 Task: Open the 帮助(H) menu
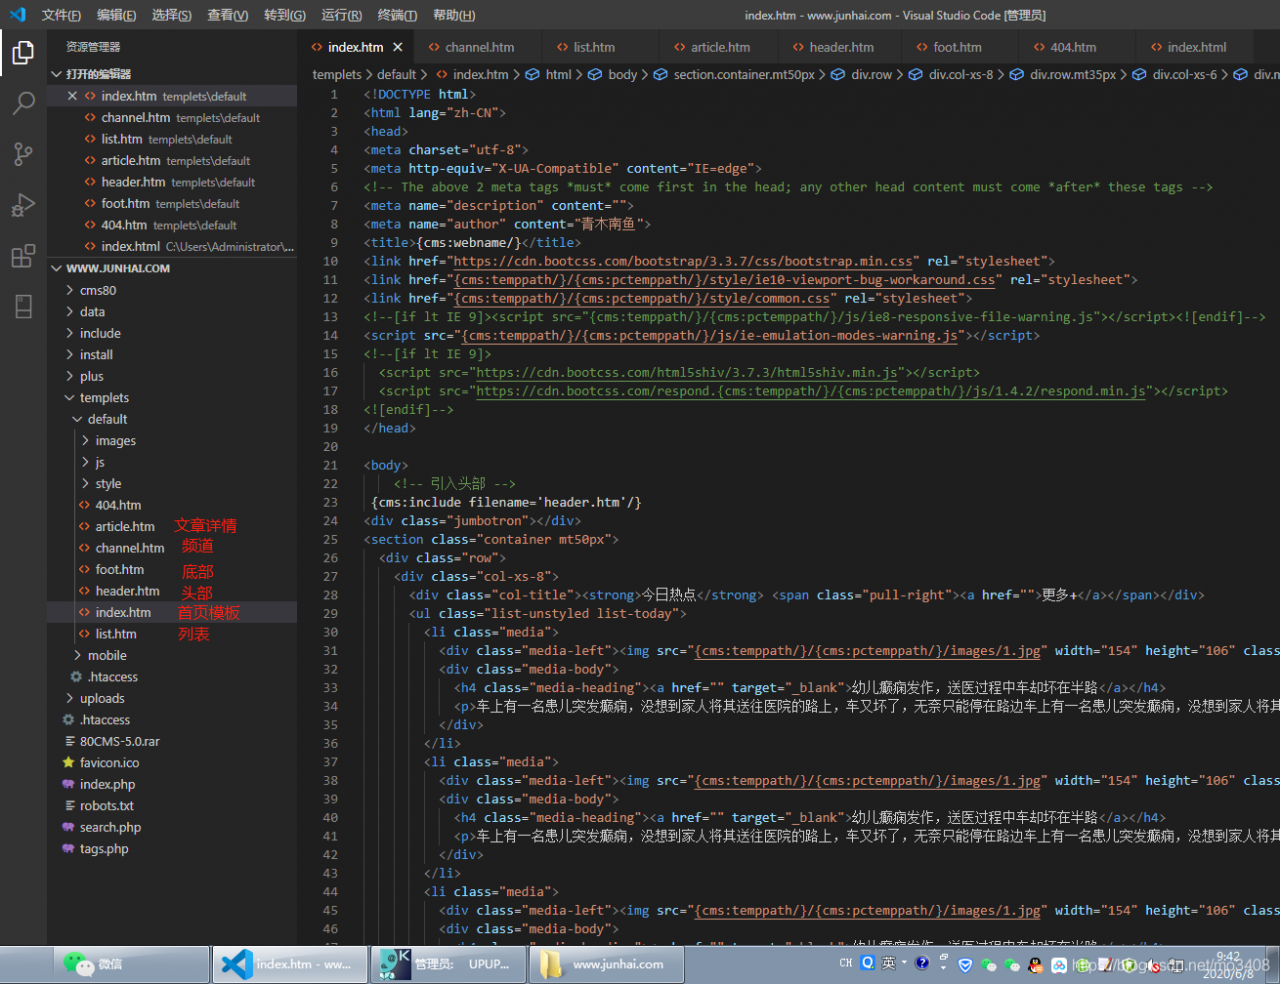point(454,15)
